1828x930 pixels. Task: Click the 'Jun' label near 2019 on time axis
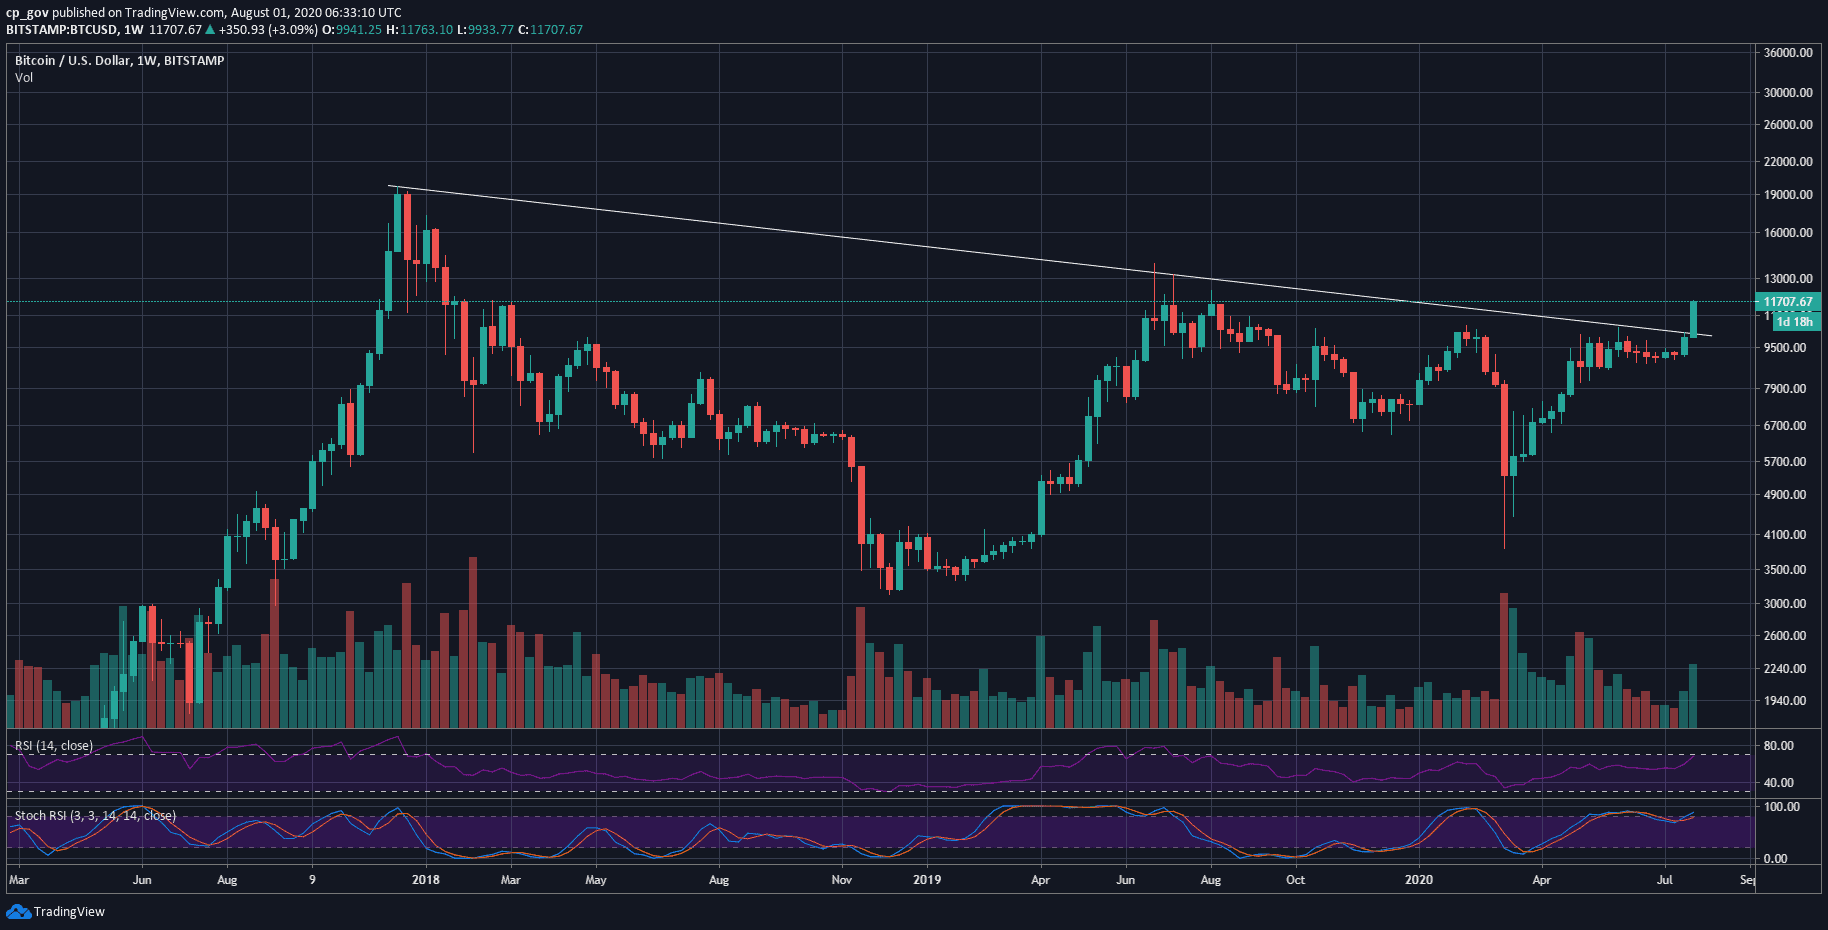pos(1126,880)
